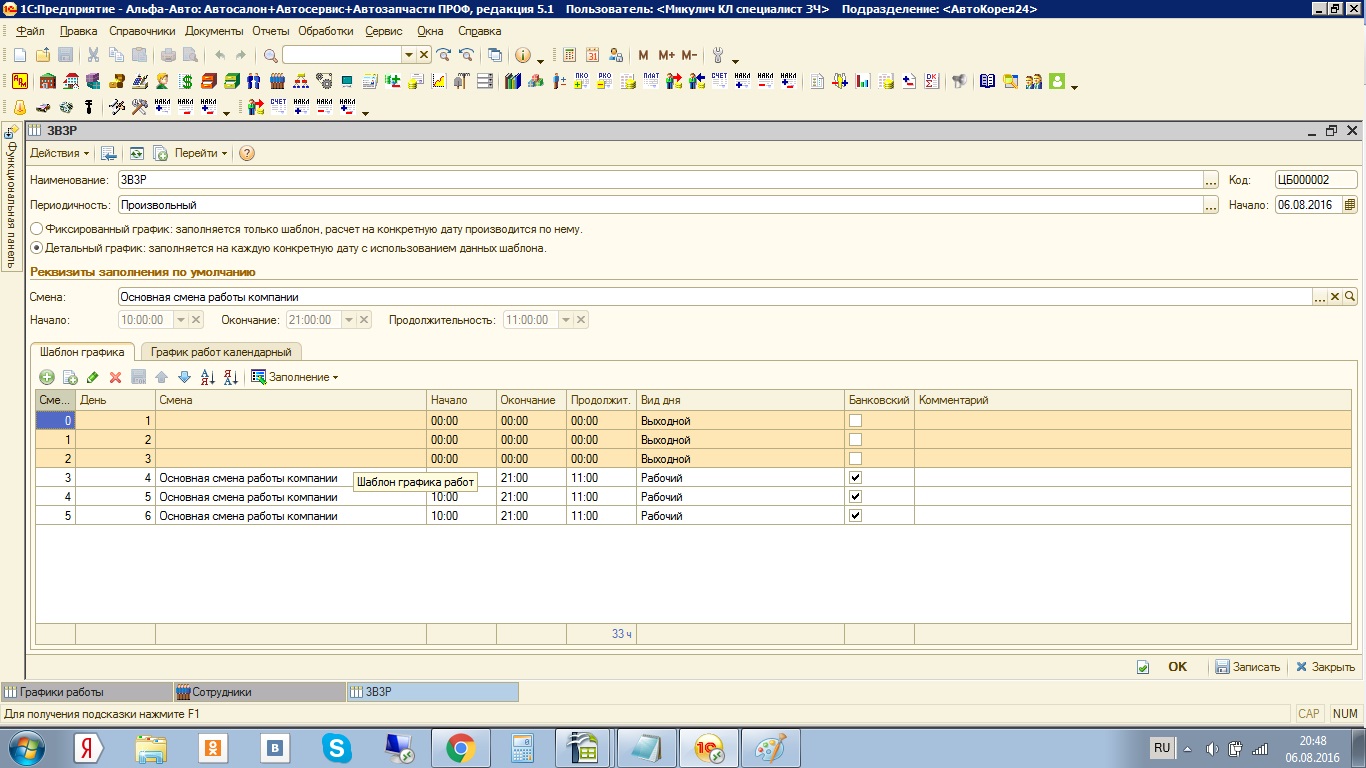This screenshot has width=1366, height=768.
Task: Open calendar picker for Начало date
Action: [x=1350, y=205]
